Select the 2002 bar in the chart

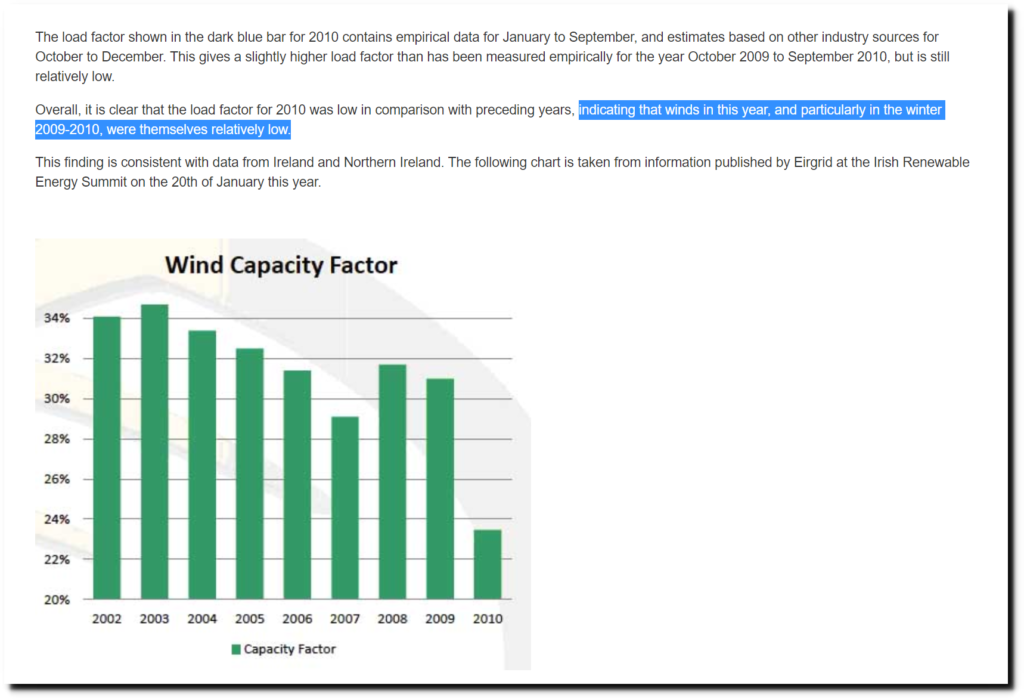click(x=107, y=458)
